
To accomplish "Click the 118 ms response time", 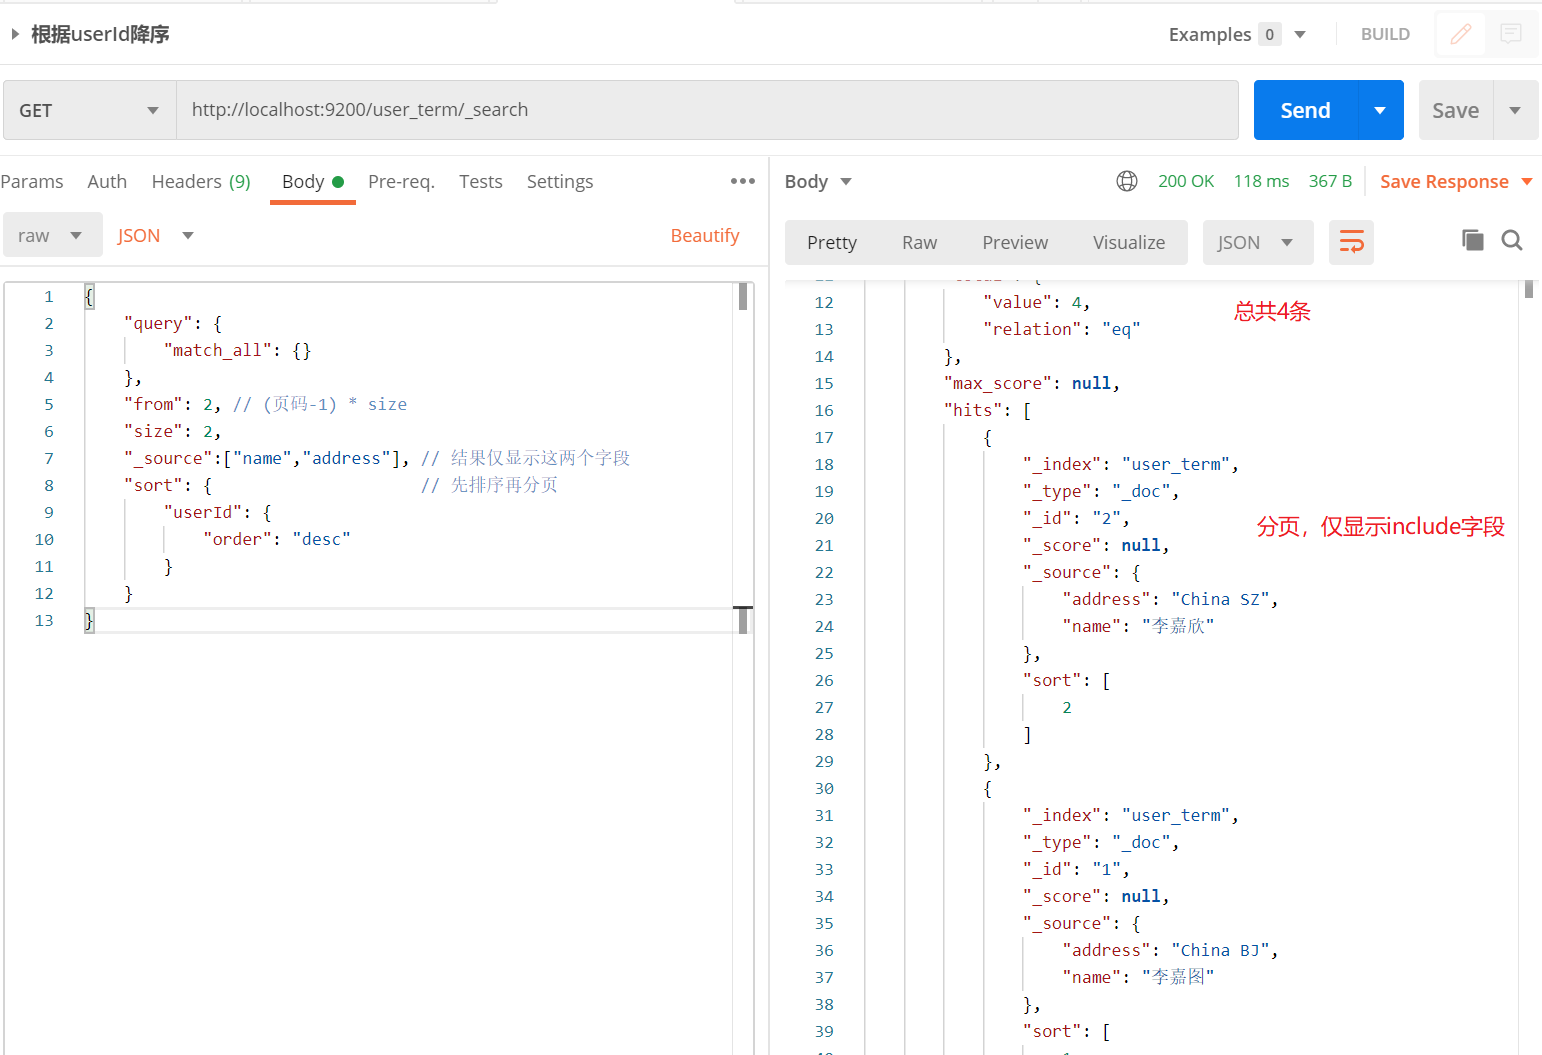I will (x=1261, y=181).
